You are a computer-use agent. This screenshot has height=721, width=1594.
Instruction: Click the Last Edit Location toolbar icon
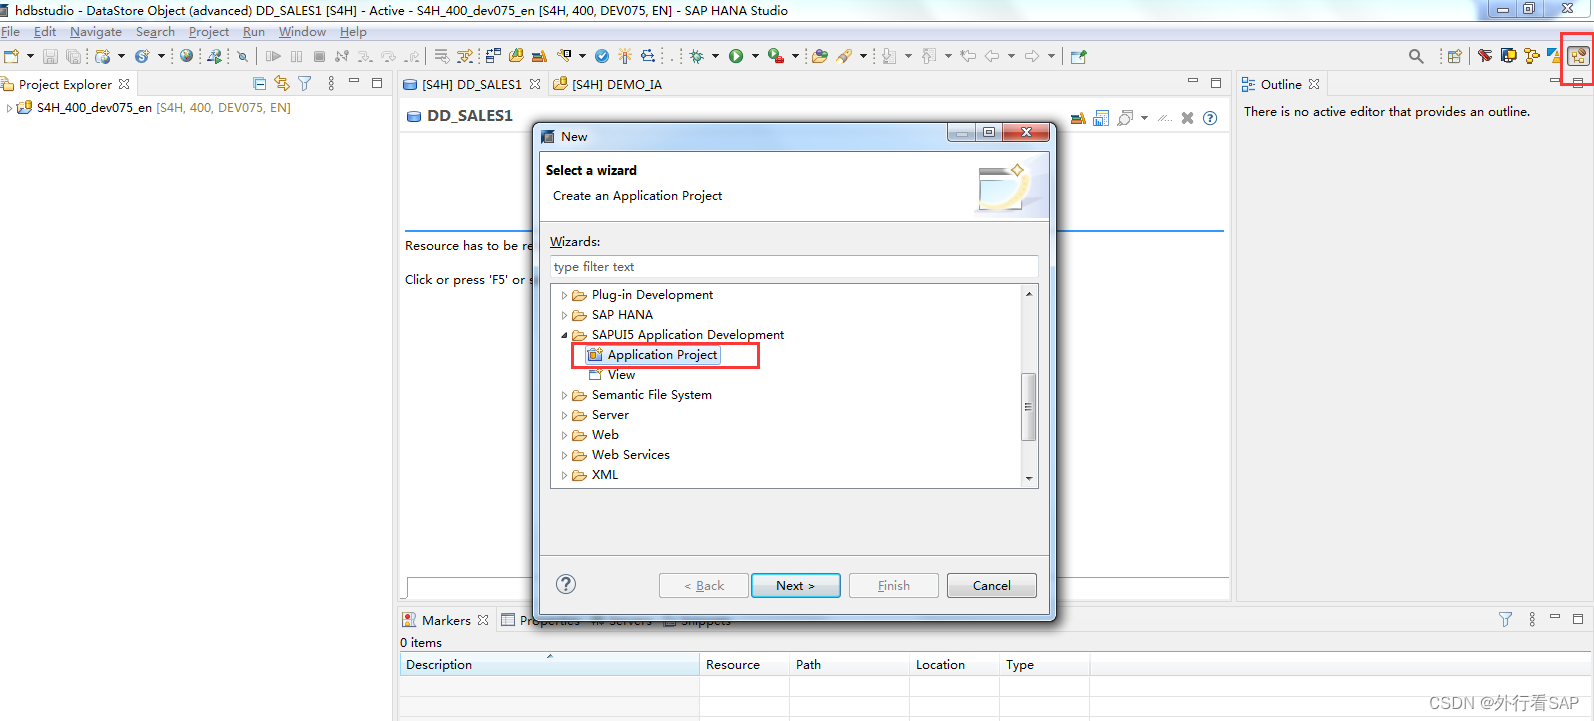(x=968, y=56)
